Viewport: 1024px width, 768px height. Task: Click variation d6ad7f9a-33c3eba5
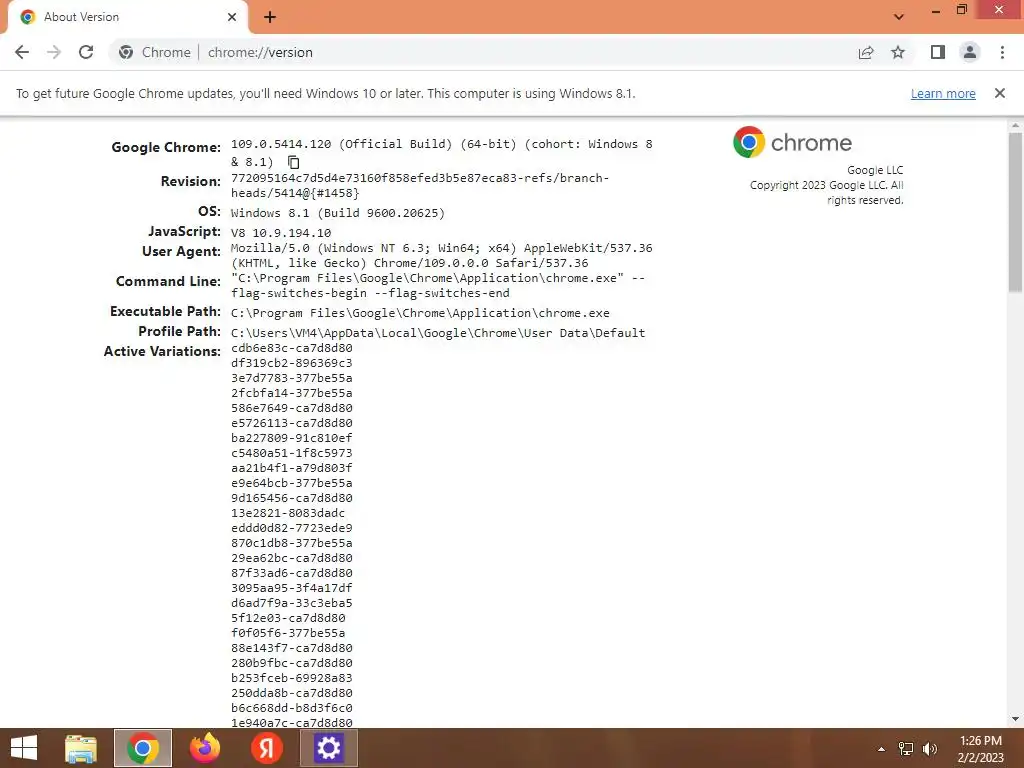[291, 603]
